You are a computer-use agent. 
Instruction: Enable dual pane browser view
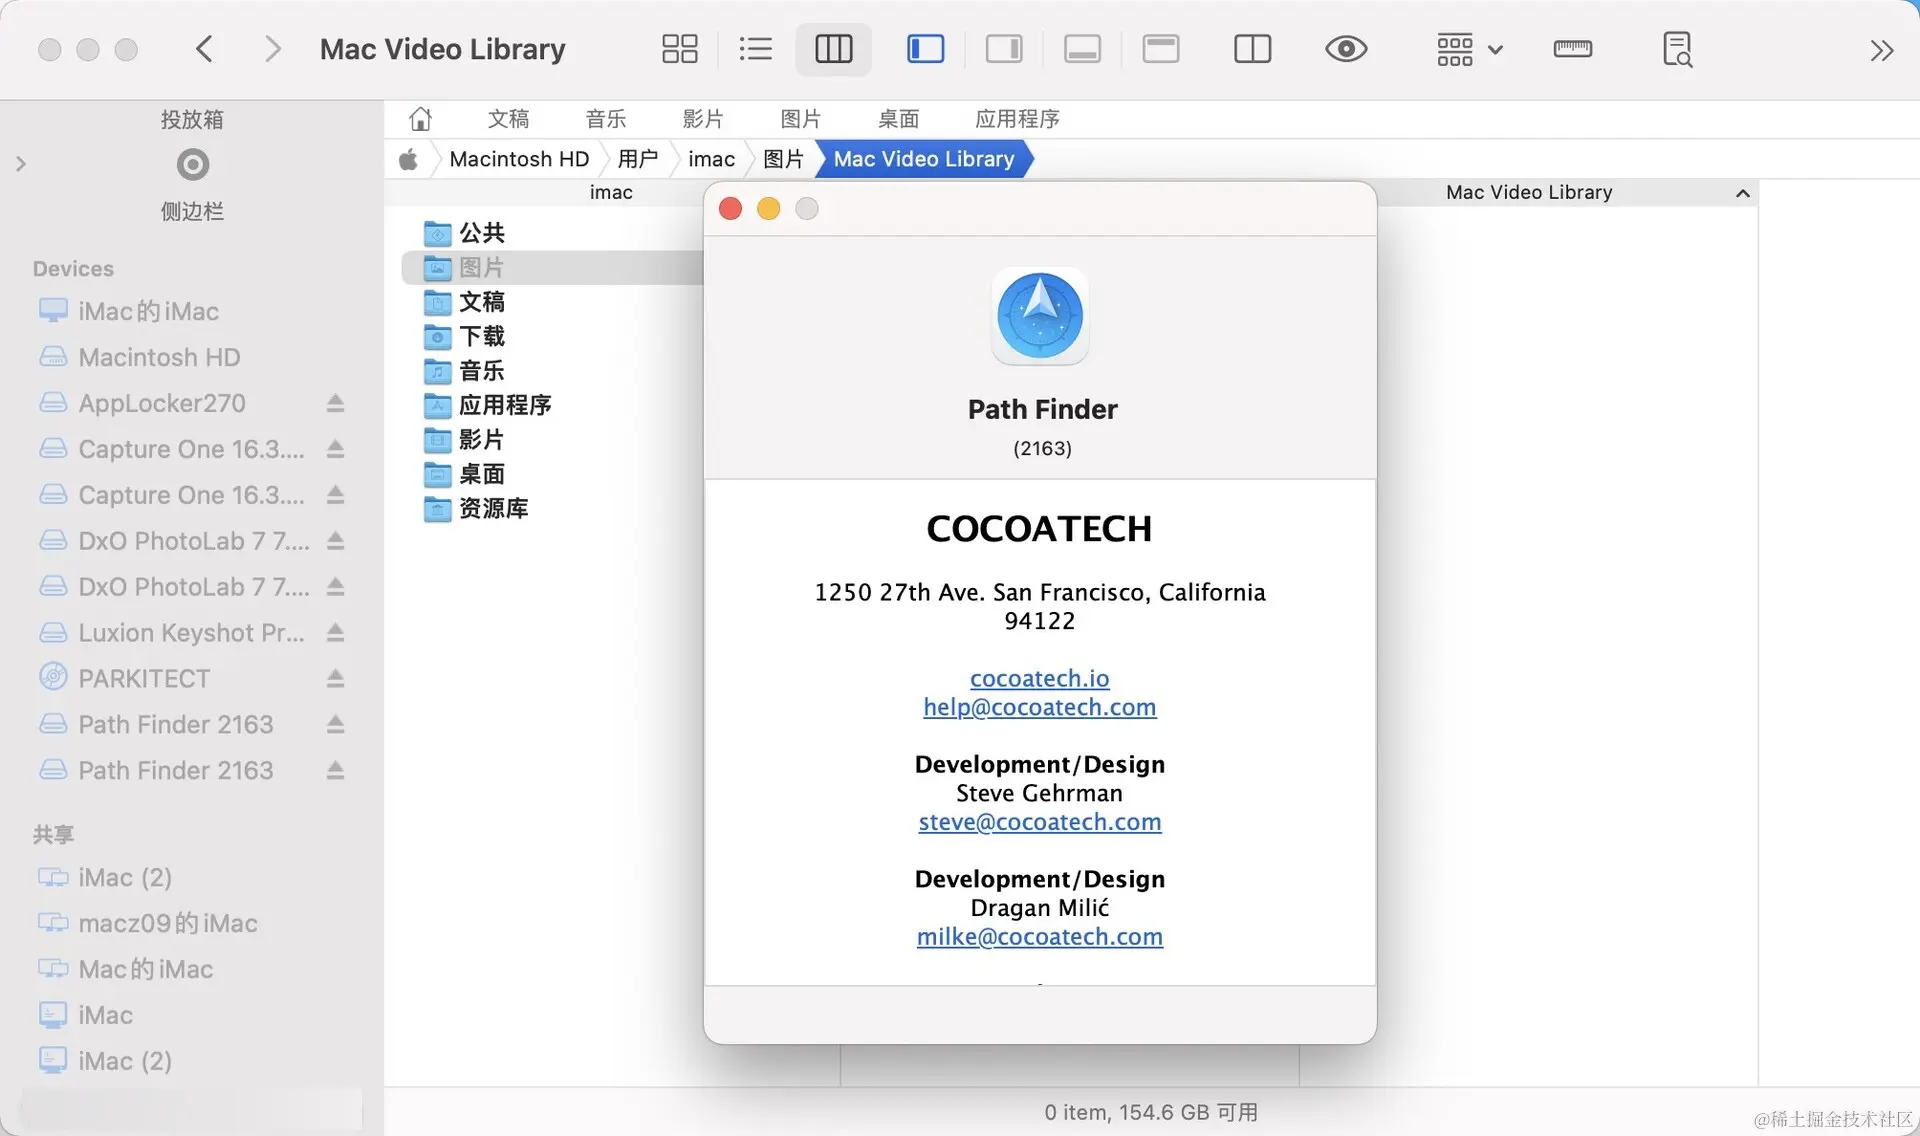(x=1252, y=49)
